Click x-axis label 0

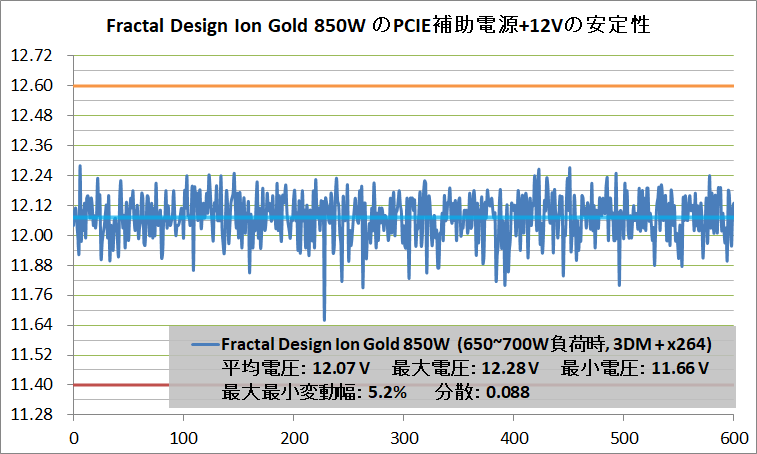pyautogui.click(x=74, y=438)
